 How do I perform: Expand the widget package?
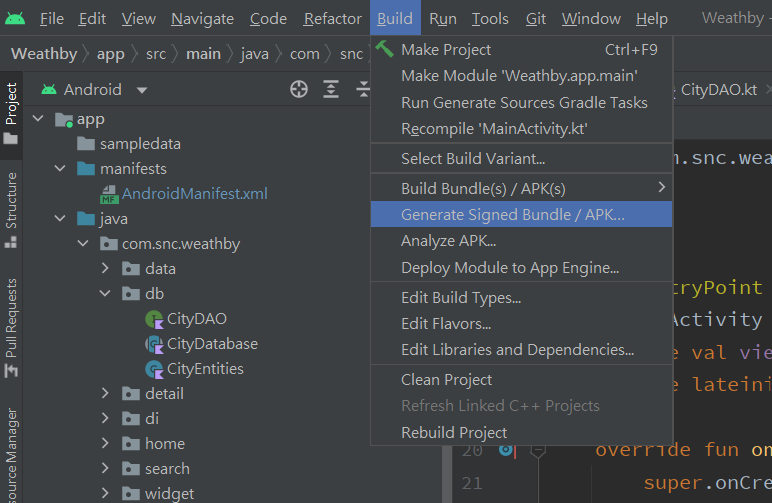(105, 493)
